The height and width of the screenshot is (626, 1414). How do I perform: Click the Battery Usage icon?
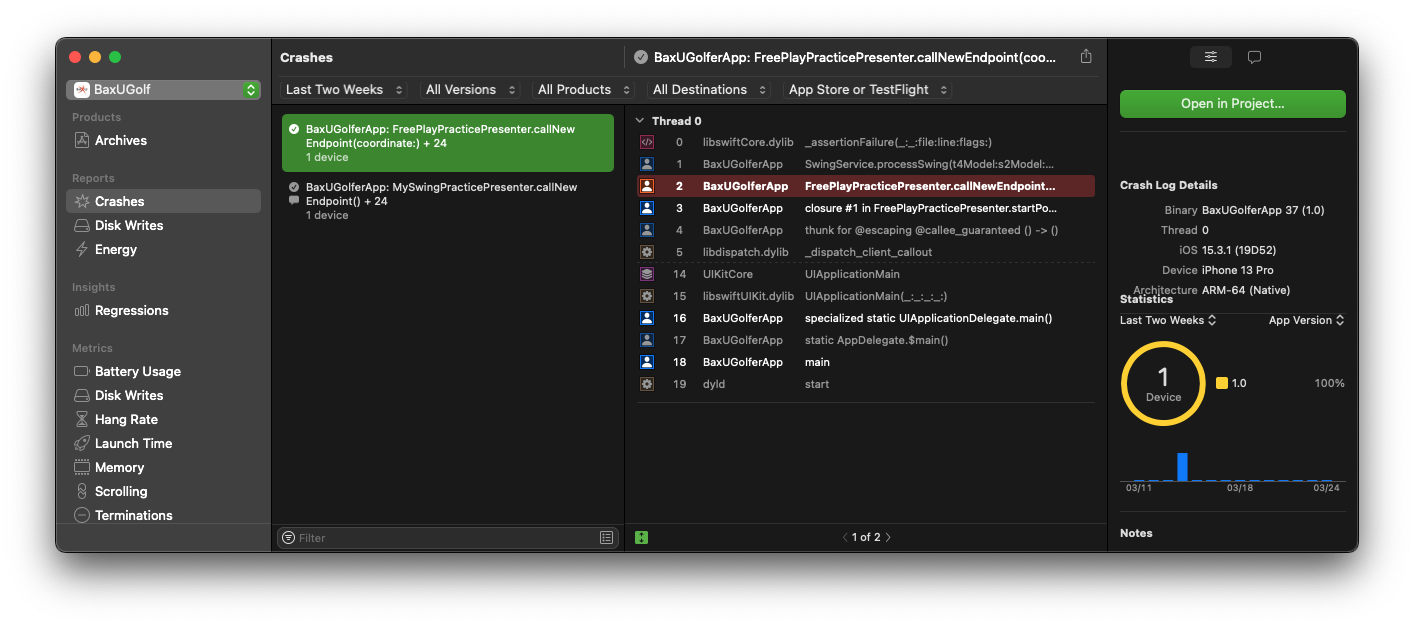point(82,371)
